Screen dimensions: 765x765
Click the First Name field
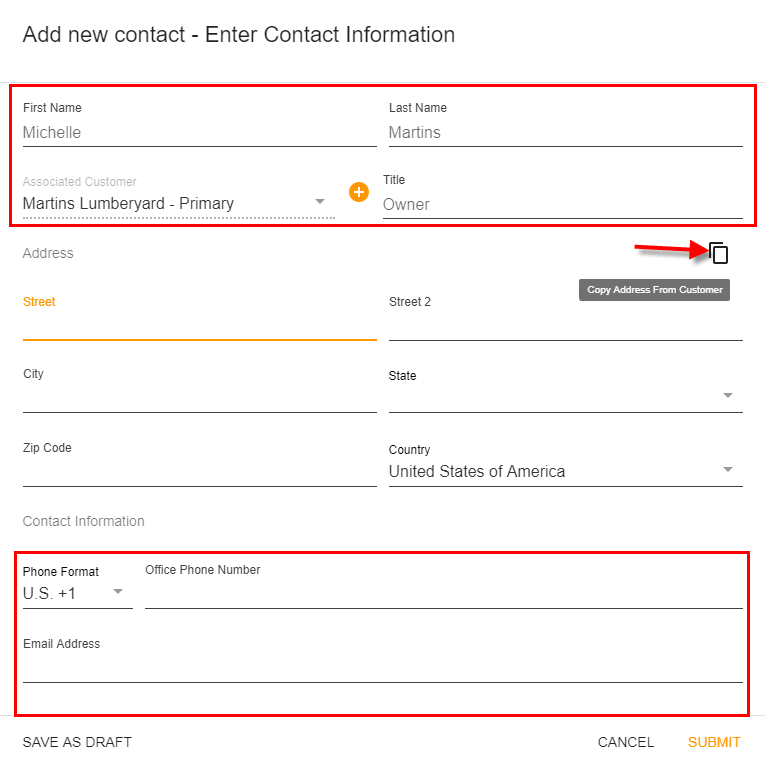[x=199, y=132]
